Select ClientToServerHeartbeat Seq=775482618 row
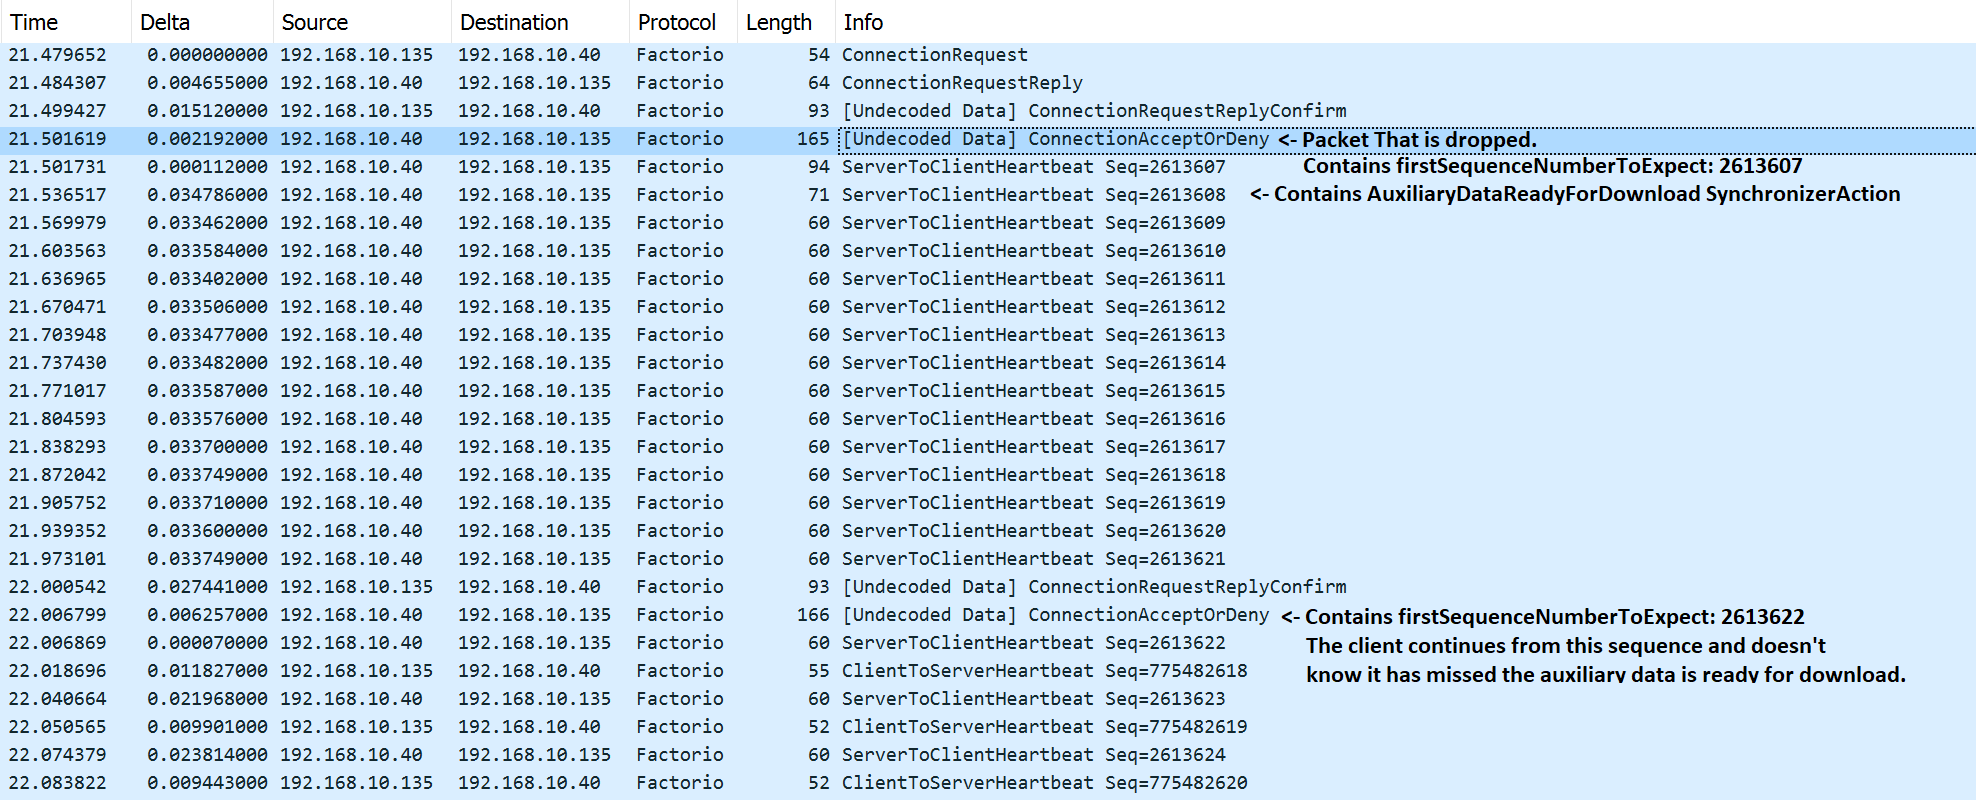This screenshot has height=800, width=1976. [x=1043, y=671]
